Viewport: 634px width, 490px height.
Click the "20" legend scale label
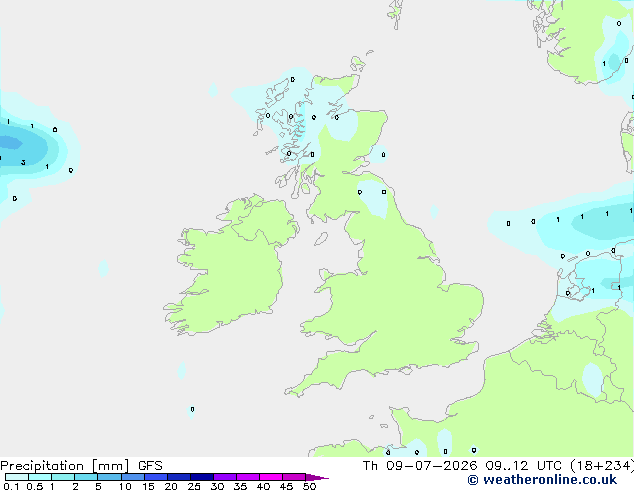pos(171,486)
